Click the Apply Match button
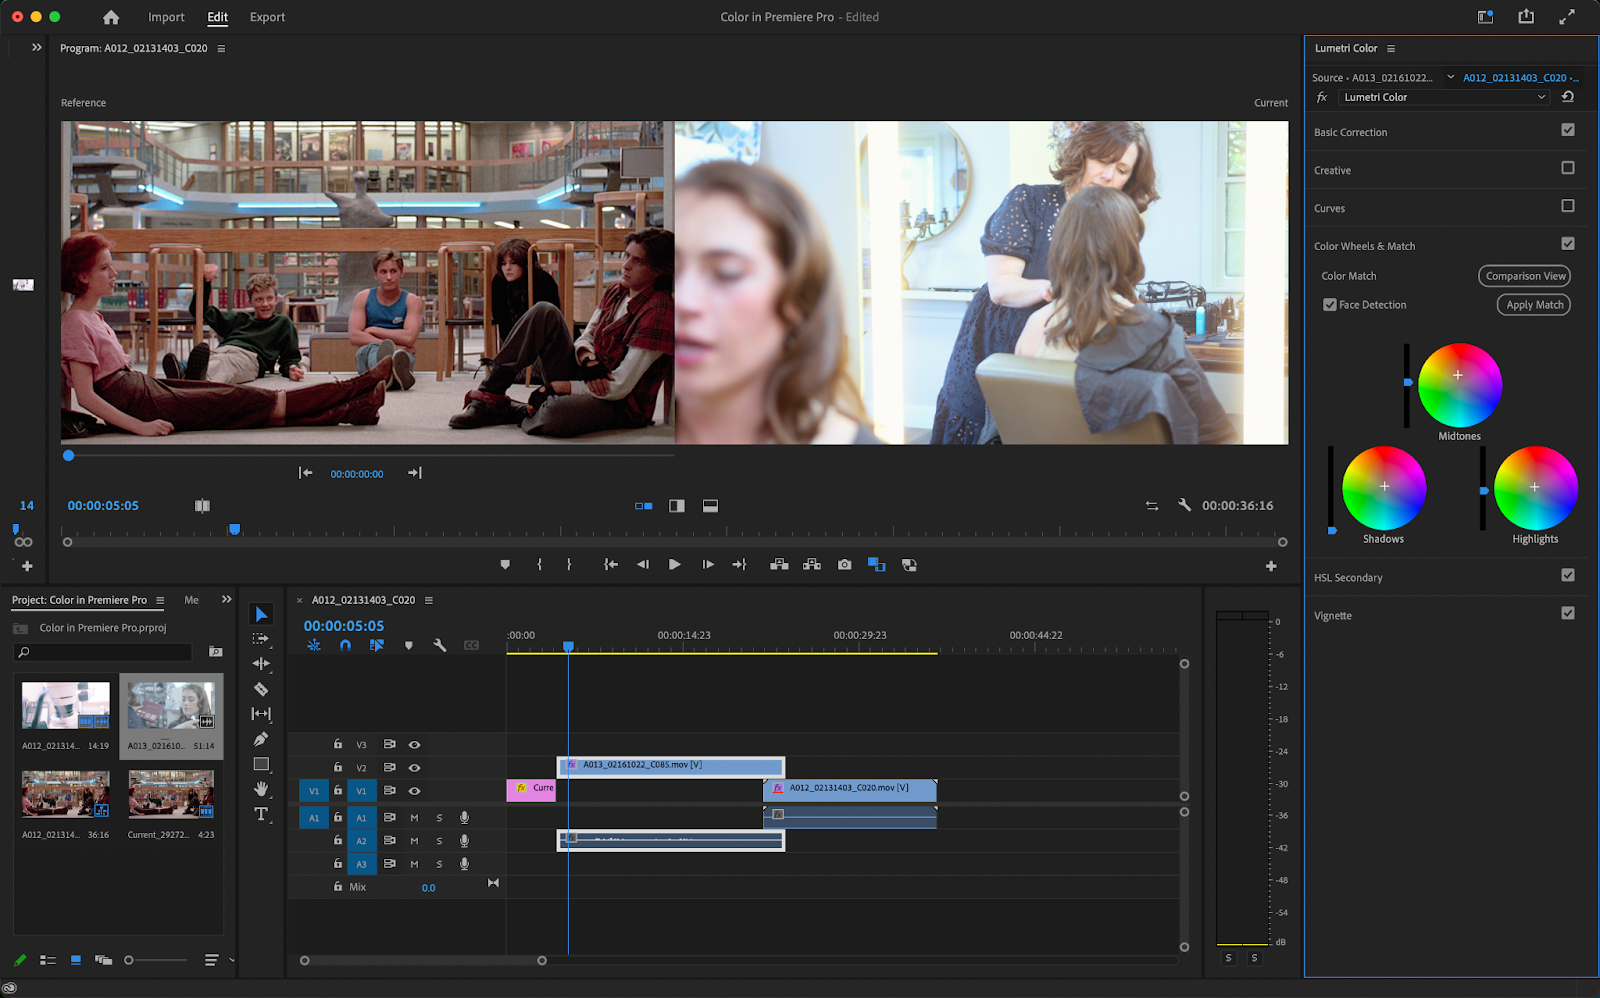The width and height of the screenshot is (1600, 998). click(1534, 305)
